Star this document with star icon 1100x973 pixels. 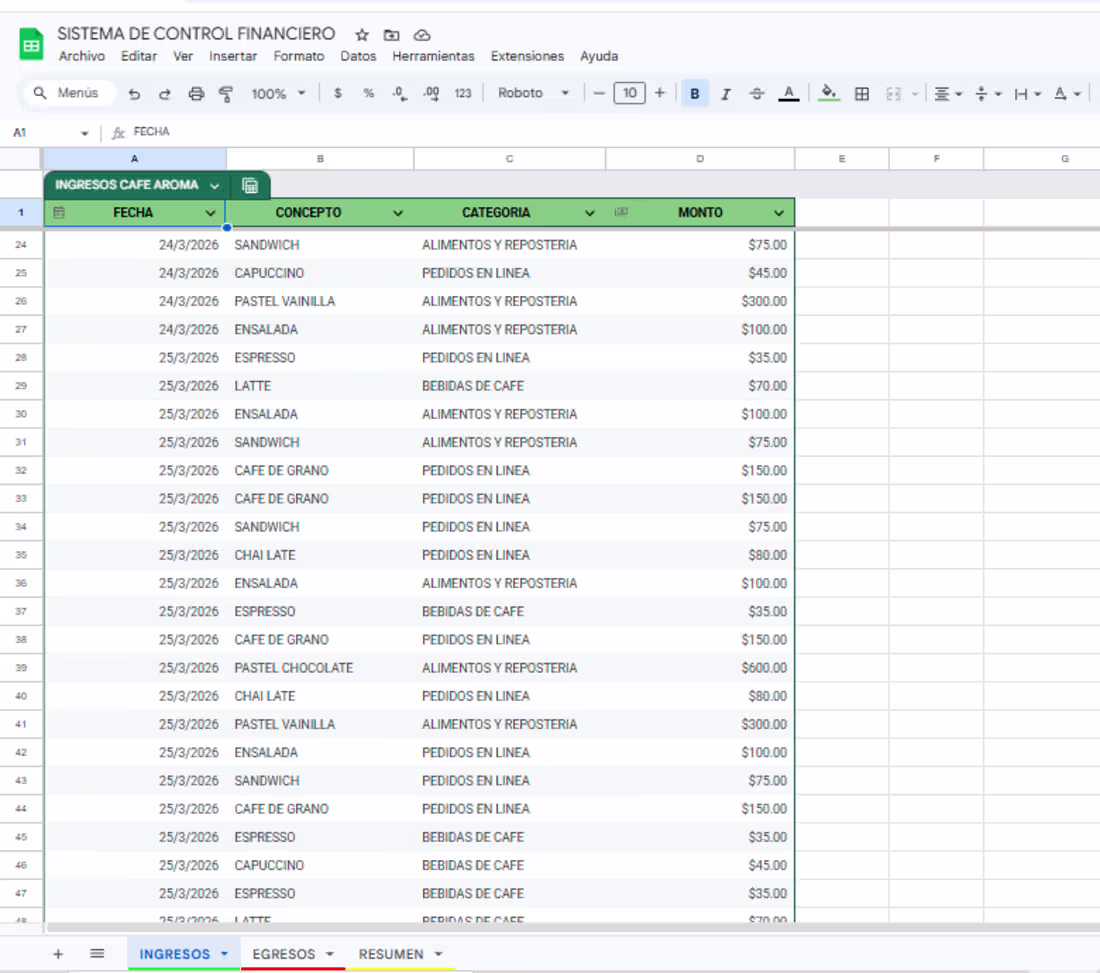(362, 35)
